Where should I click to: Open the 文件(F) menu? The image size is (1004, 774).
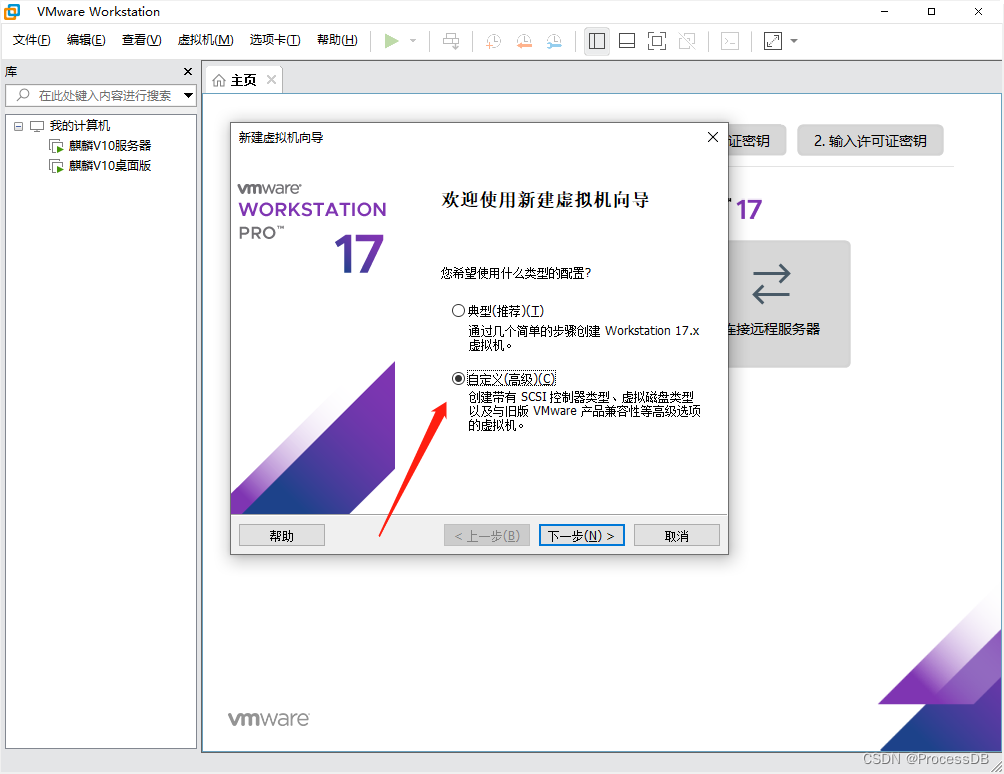coord(31,40)
